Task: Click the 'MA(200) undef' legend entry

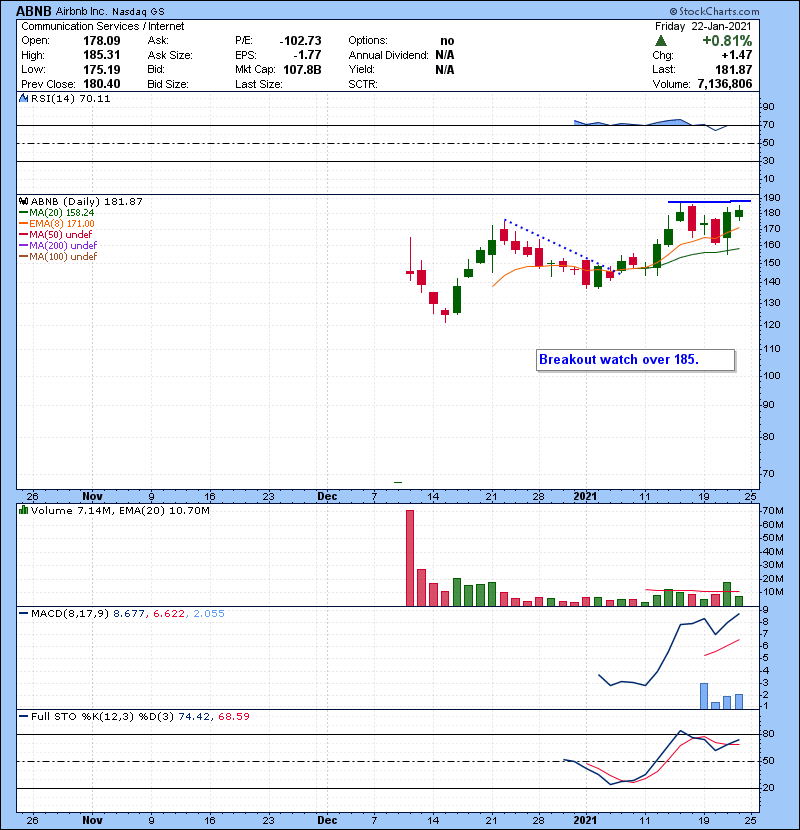Action: tap(63, 245)
